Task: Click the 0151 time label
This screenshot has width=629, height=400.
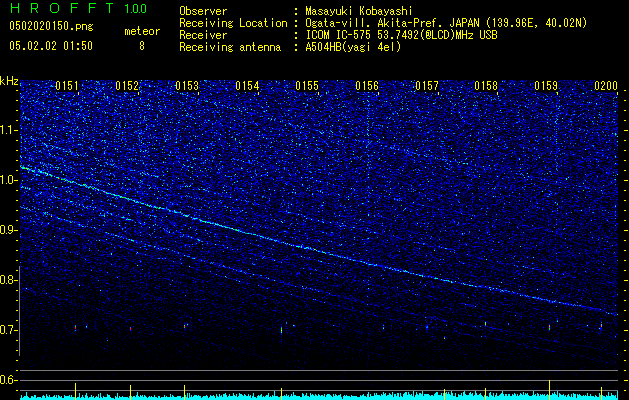Action: coord(67,86)
